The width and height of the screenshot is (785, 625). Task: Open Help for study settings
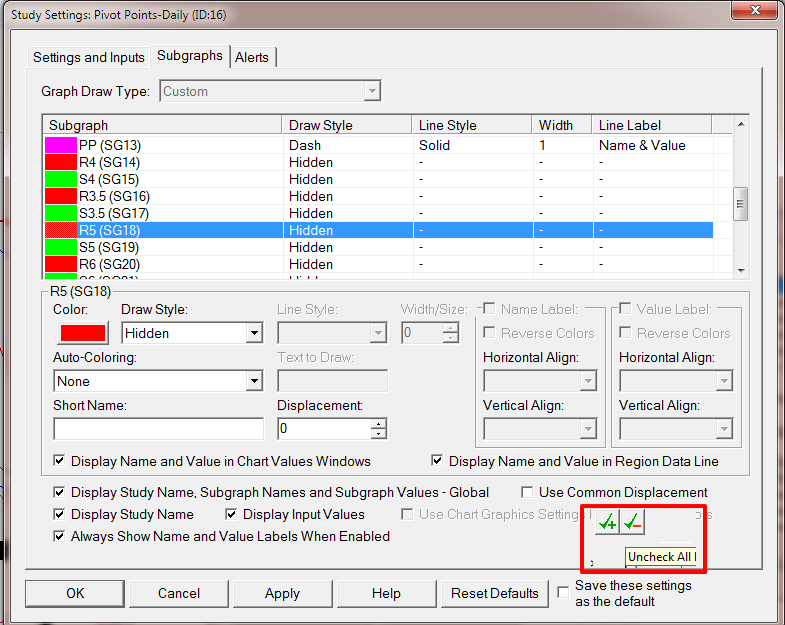[x=386, y=593]
